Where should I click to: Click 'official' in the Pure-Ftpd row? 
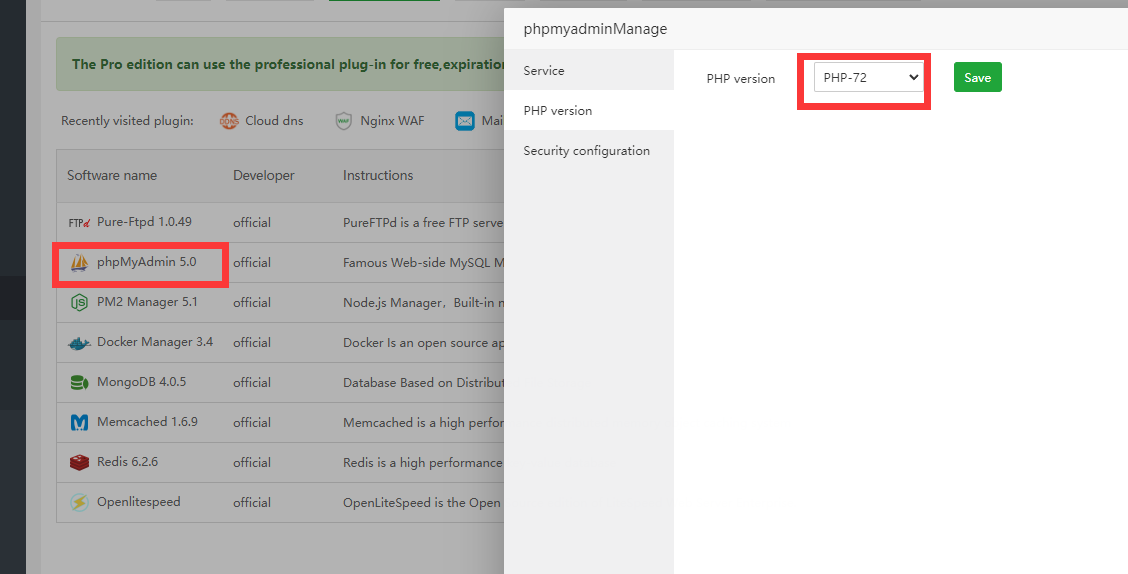252,222
